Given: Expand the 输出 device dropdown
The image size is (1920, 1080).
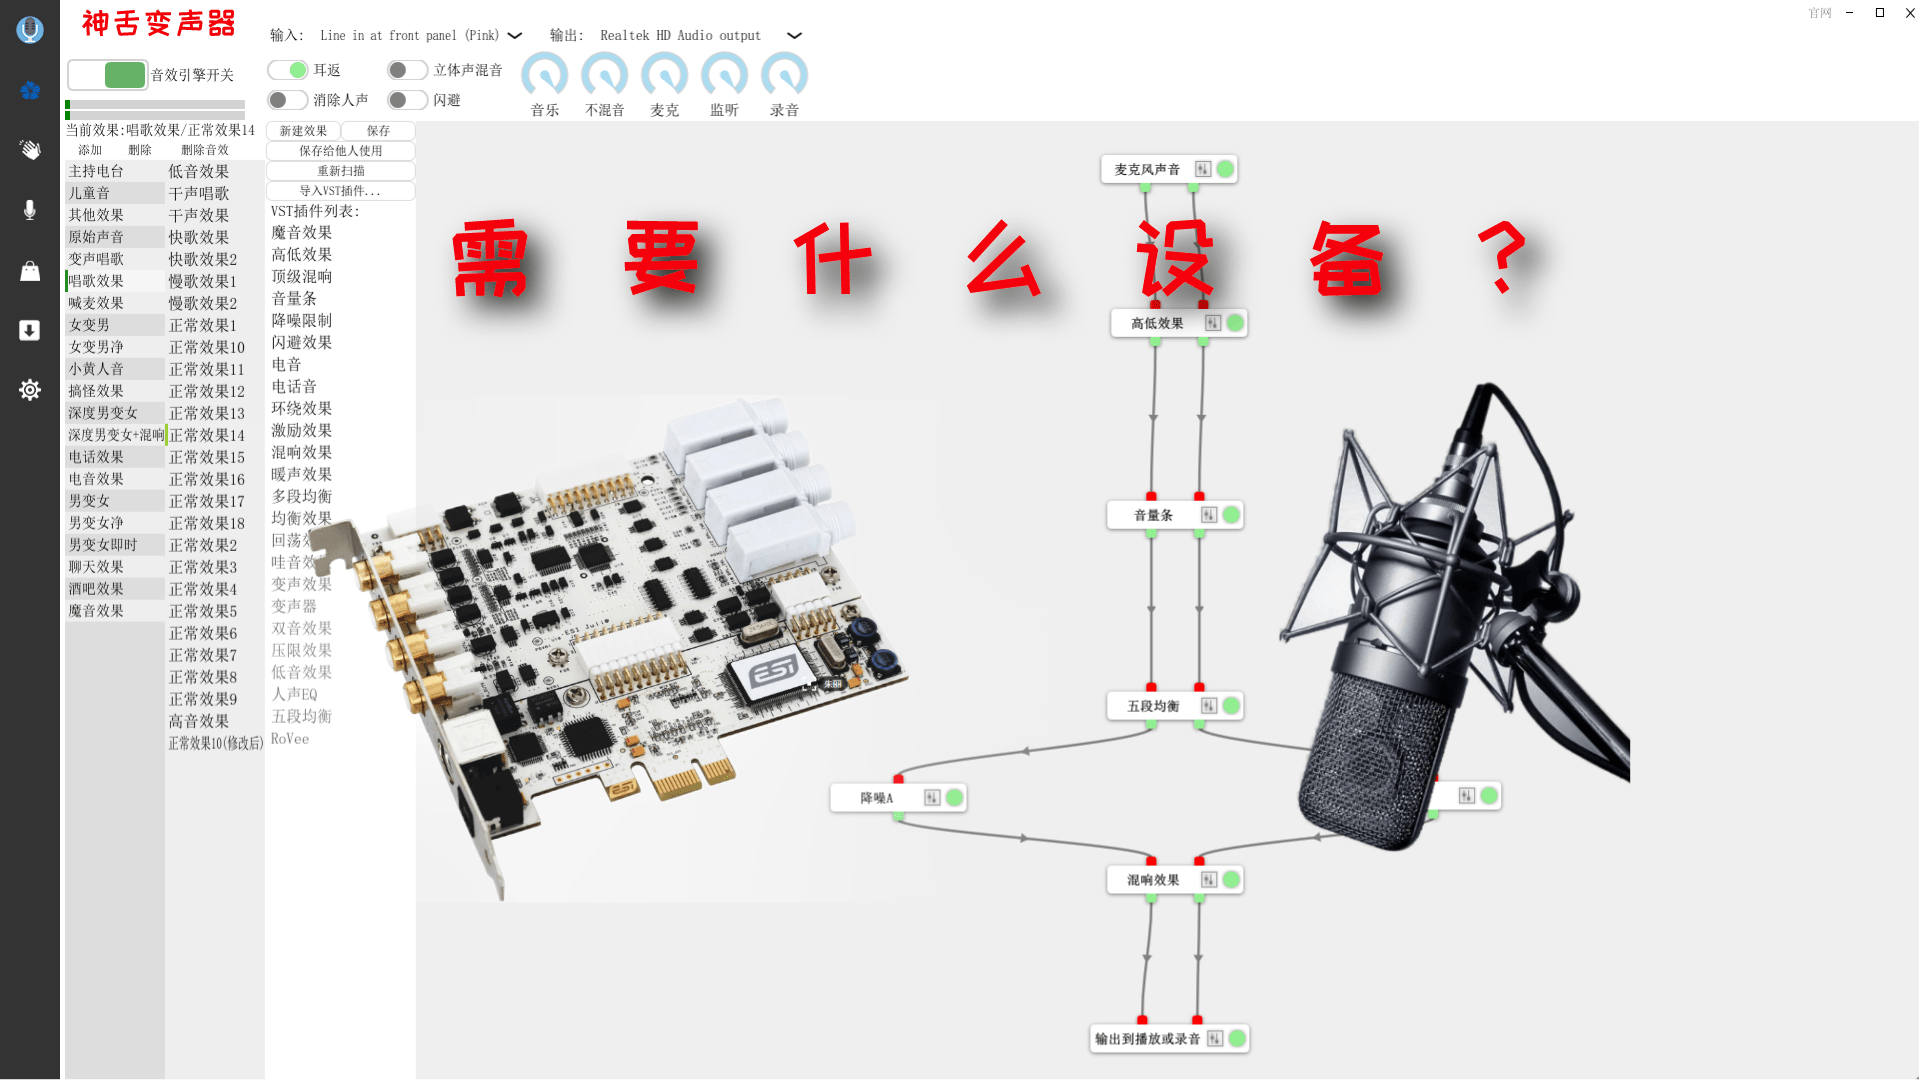Looking at the screenshot, I should [x=795, y=36].
